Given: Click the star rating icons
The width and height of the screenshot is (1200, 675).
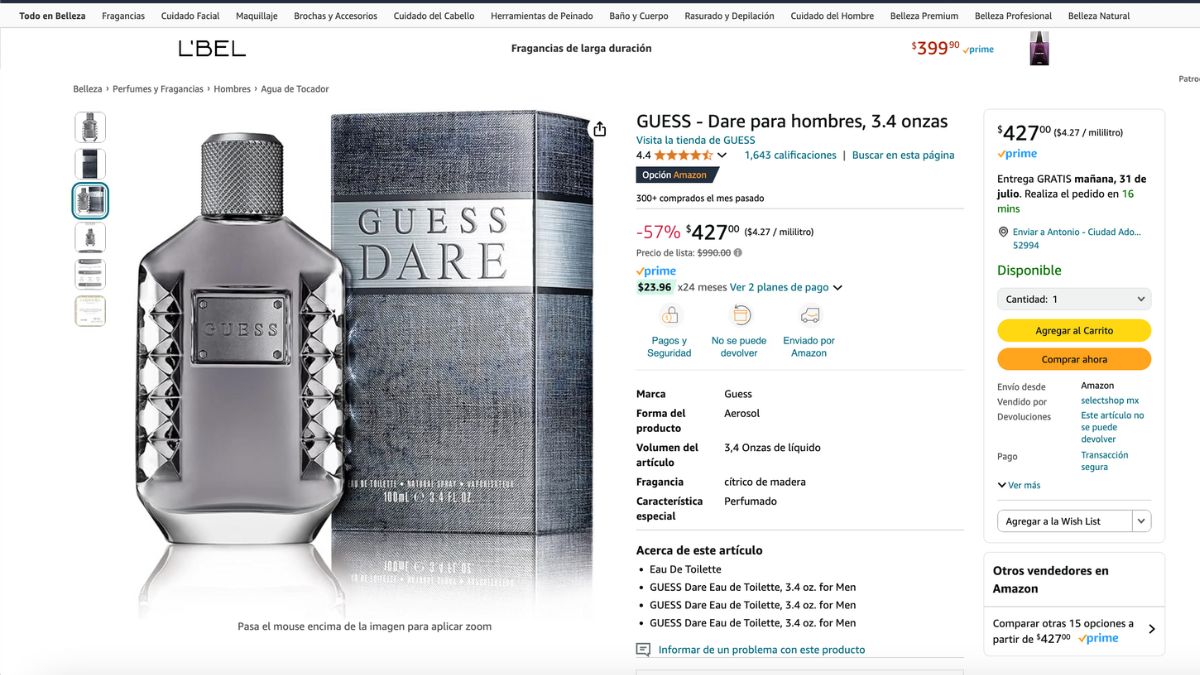Looking at the screenshot, I should pyautogui.click(x=684, y=155).
